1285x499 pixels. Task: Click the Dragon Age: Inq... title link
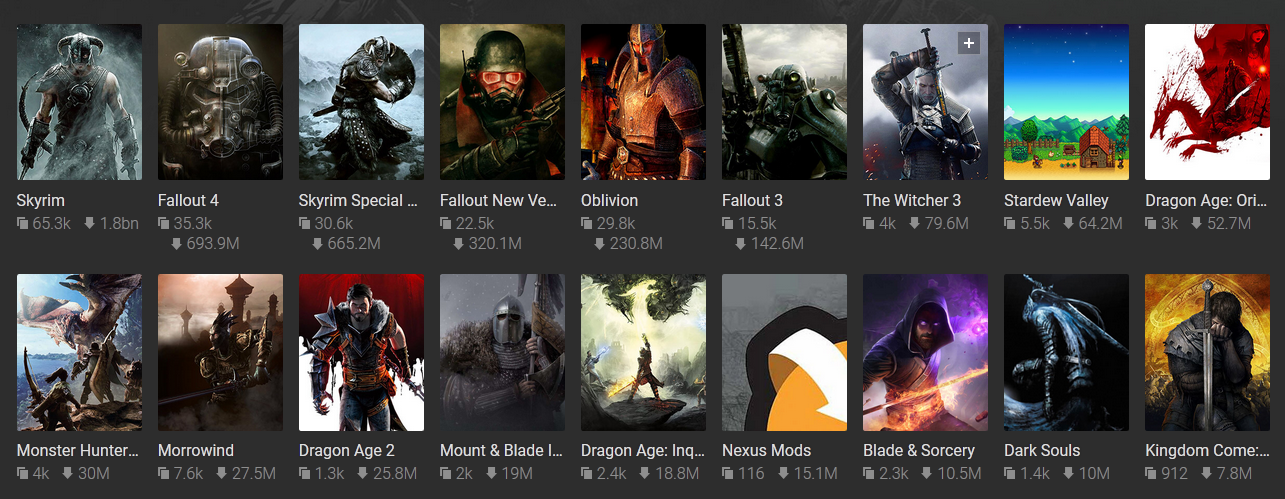pos(643,451)
